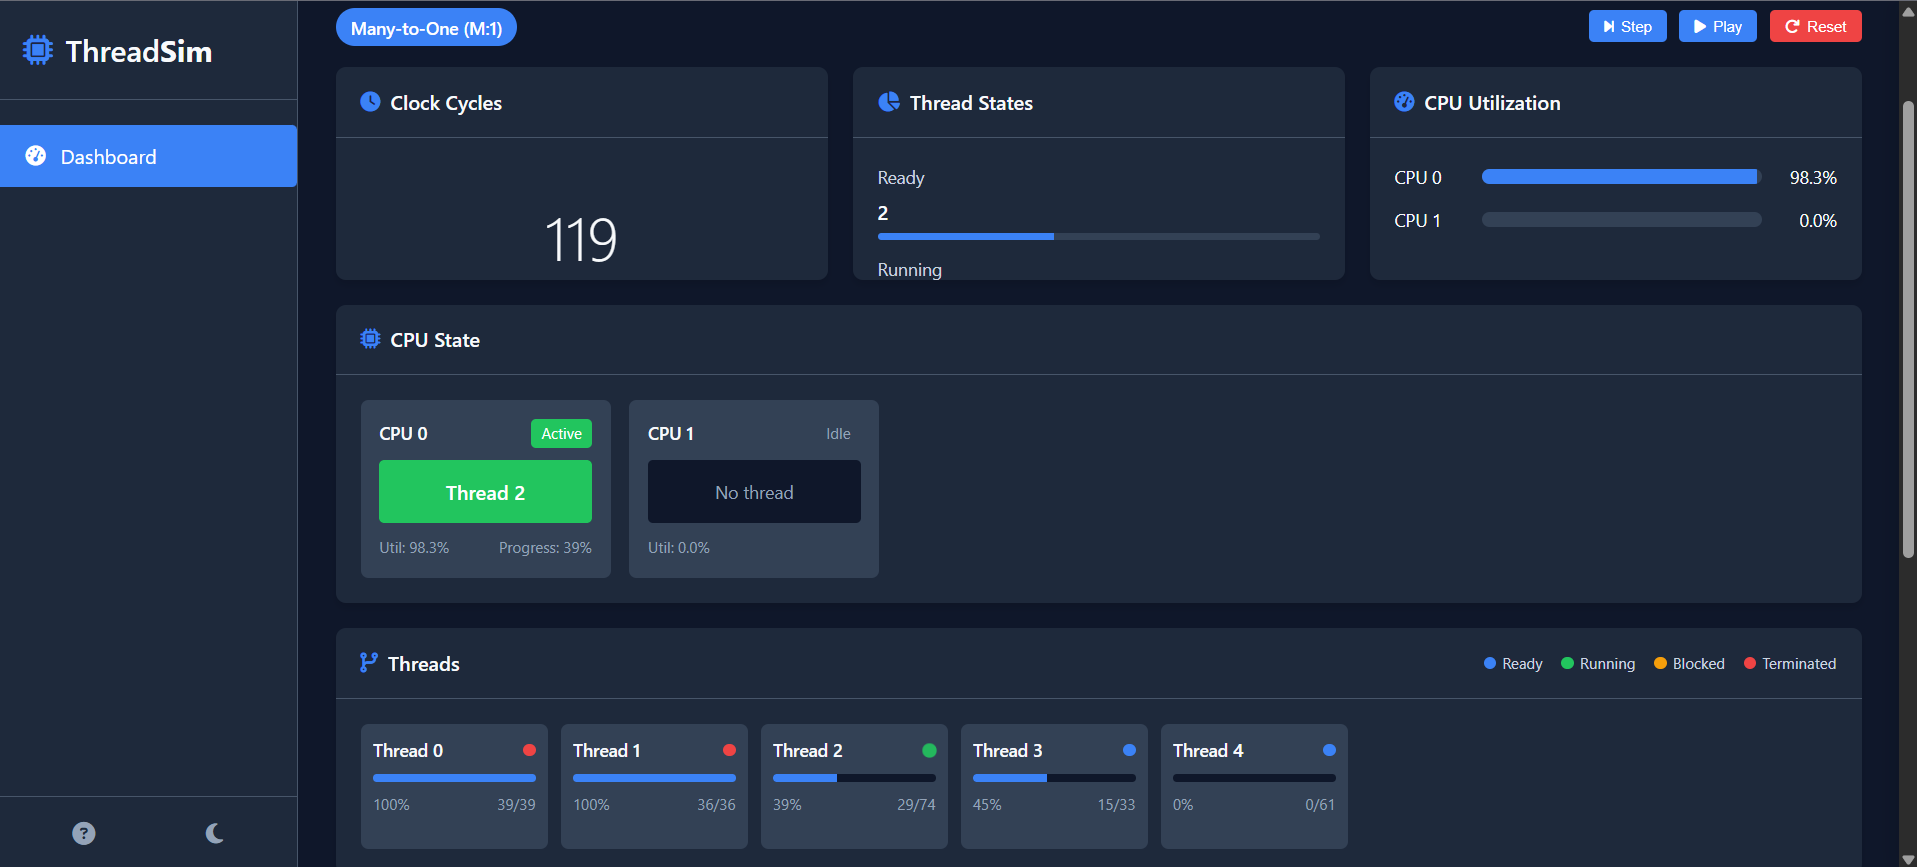Click the Reset button
Screen dimensions: 1917x867
tap(1815, 26)
